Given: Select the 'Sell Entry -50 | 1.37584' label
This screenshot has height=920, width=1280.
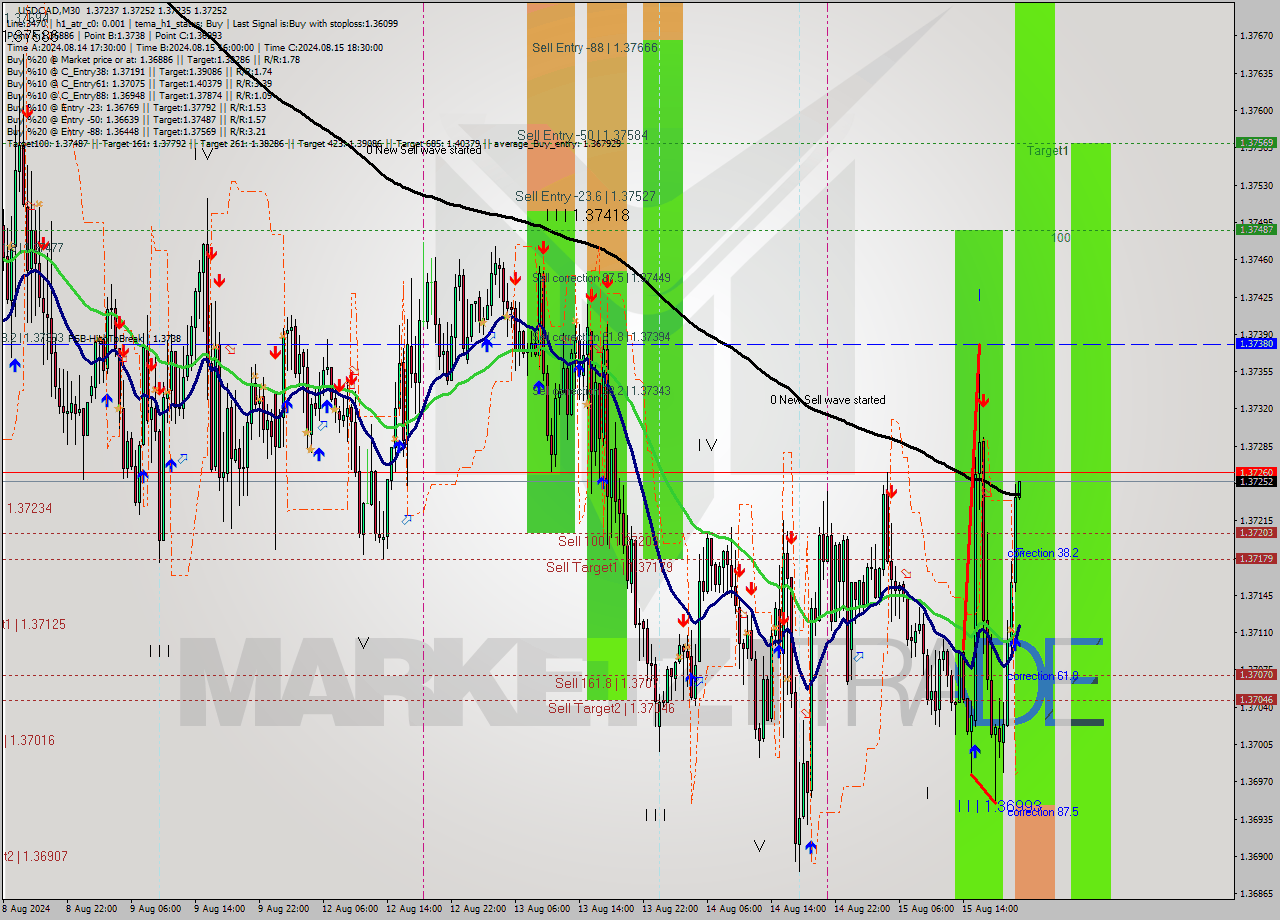Looking at the screenshot, I should (x=582, y=135).
